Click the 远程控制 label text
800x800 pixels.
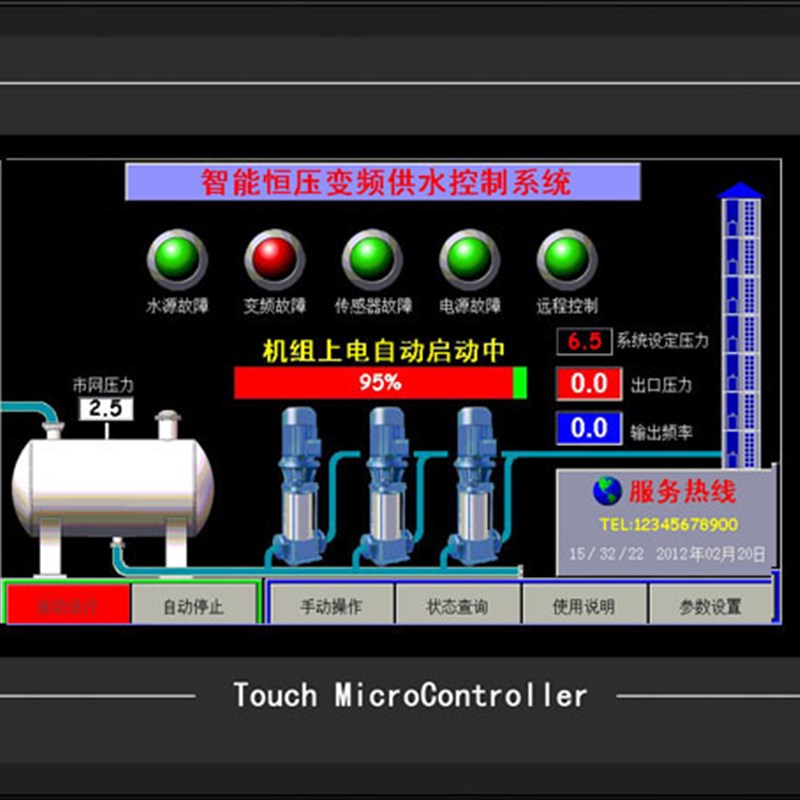click(567, 306)
